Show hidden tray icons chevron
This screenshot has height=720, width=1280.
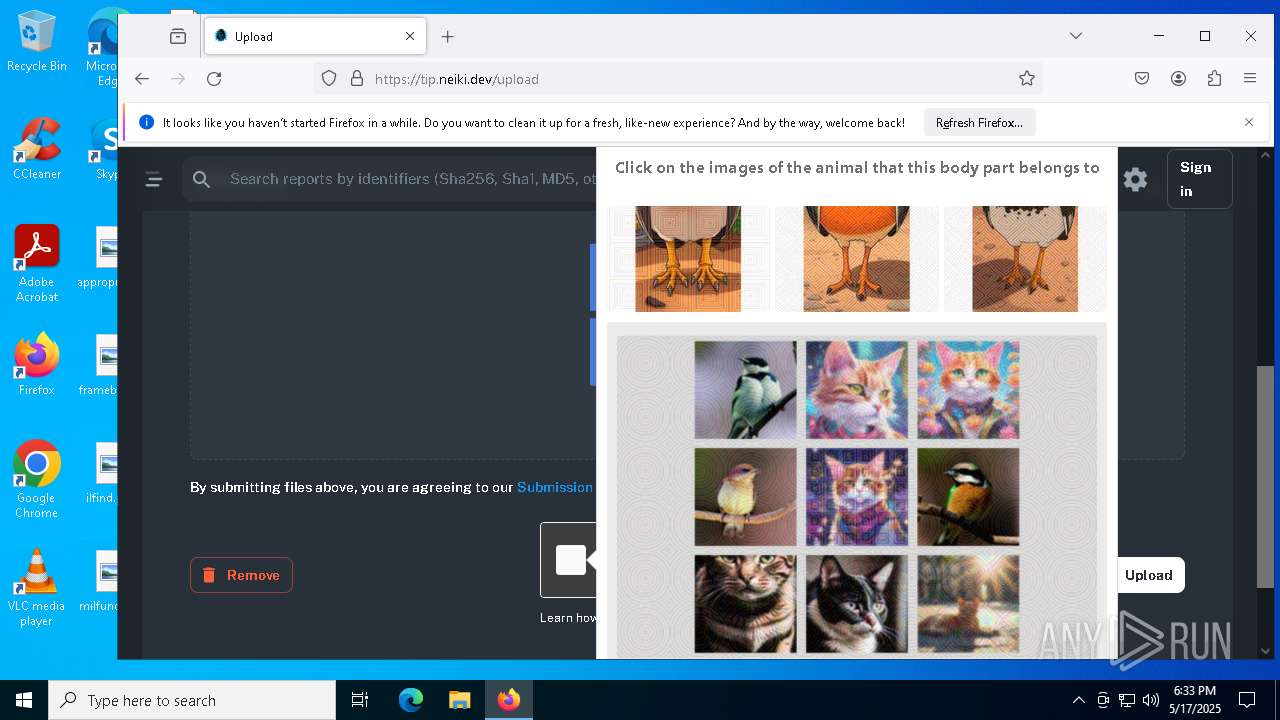(x=1078, y=700)
